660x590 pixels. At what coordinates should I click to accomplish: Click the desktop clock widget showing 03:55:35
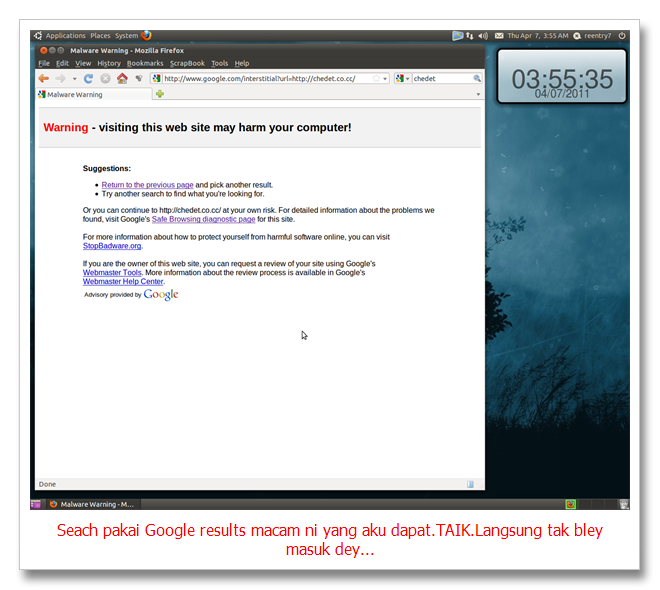click(x=562, y=76)
